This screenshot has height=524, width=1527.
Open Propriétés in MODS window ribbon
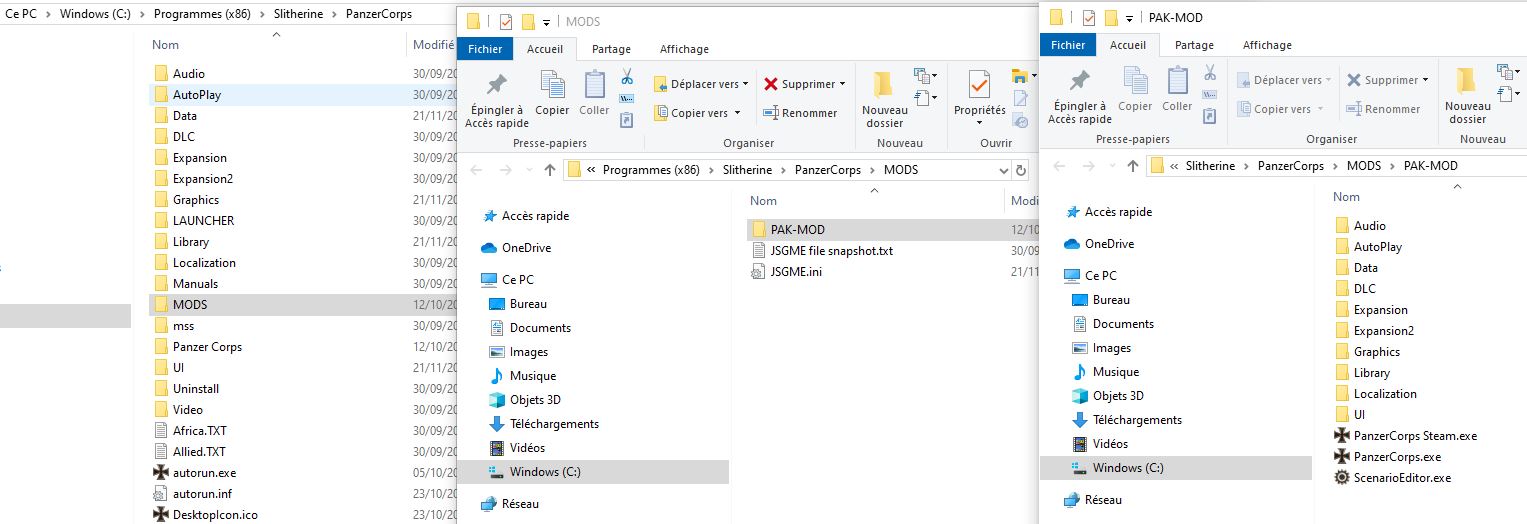(x=979, y=99)
